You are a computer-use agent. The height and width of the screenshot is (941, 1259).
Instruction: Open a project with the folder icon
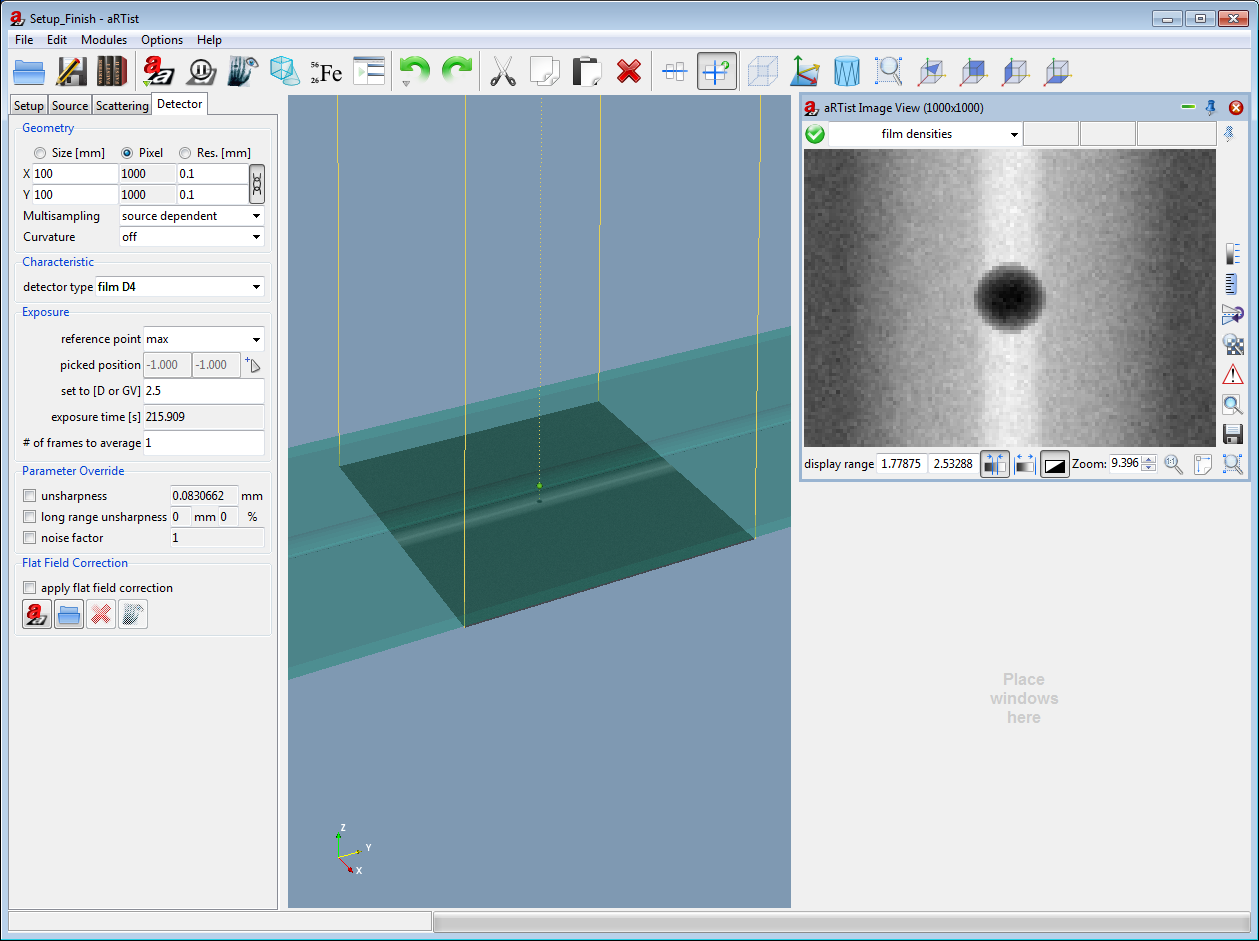tap(30, 72)
